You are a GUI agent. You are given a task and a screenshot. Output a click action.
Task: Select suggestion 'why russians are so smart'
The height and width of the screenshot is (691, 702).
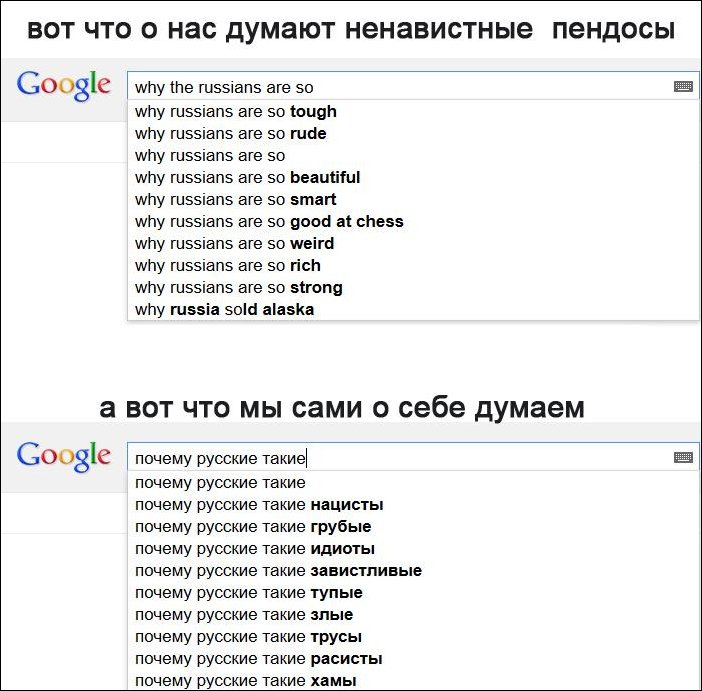click(236, 199)
